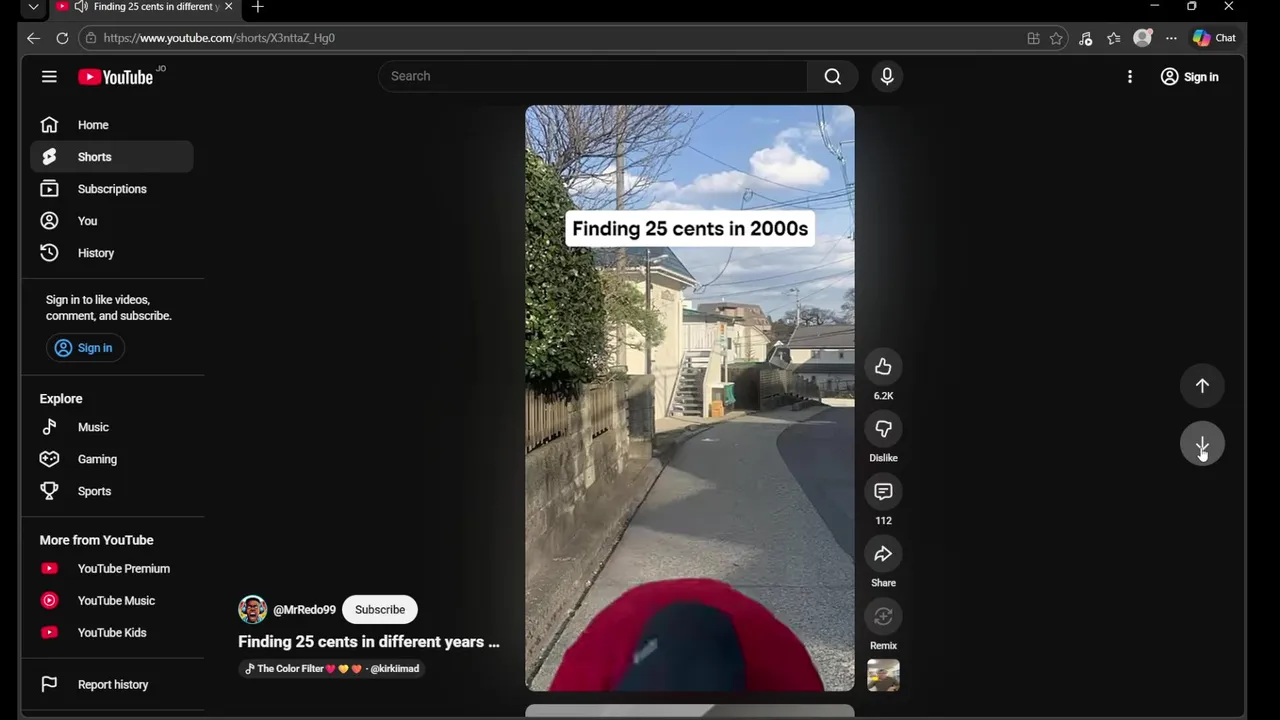This screenshot has height=720, width=1280.
Task: Open the You section
Action: coord(112,221)
